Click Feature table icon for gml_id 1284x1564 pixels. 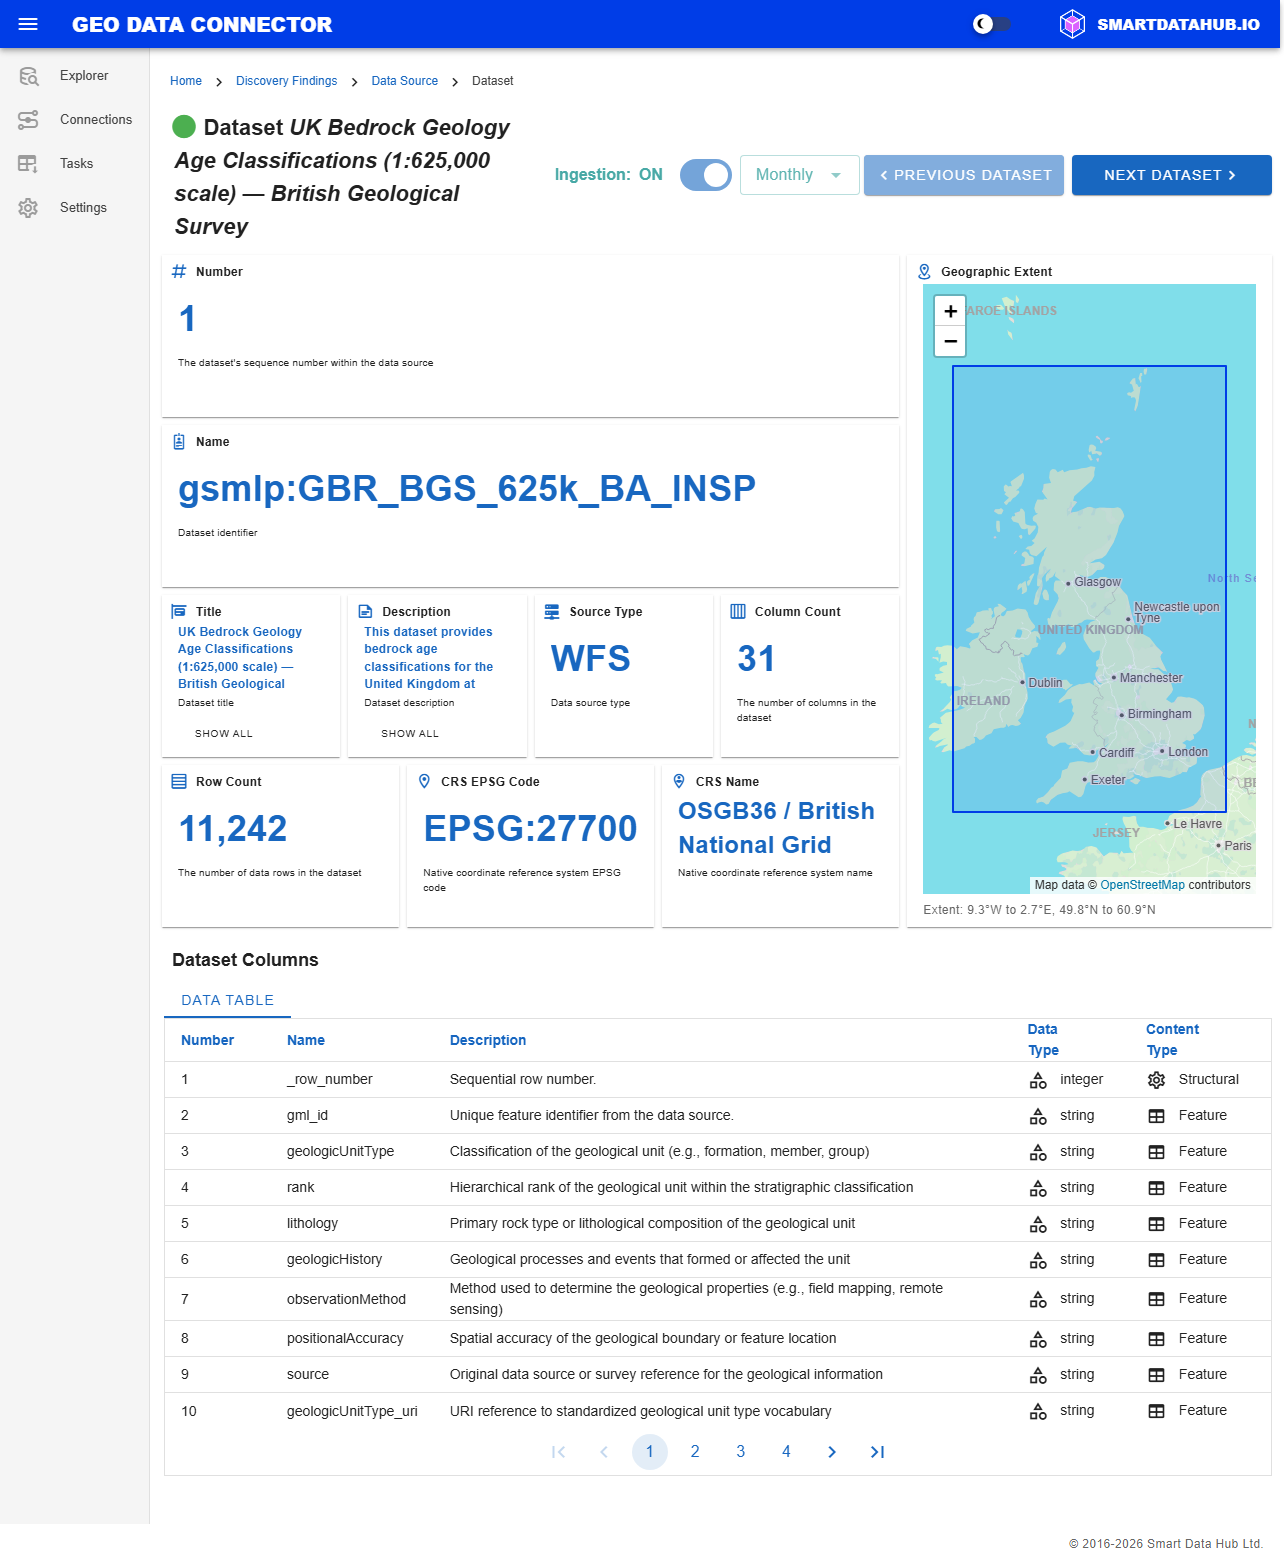coord(1156,1116)
